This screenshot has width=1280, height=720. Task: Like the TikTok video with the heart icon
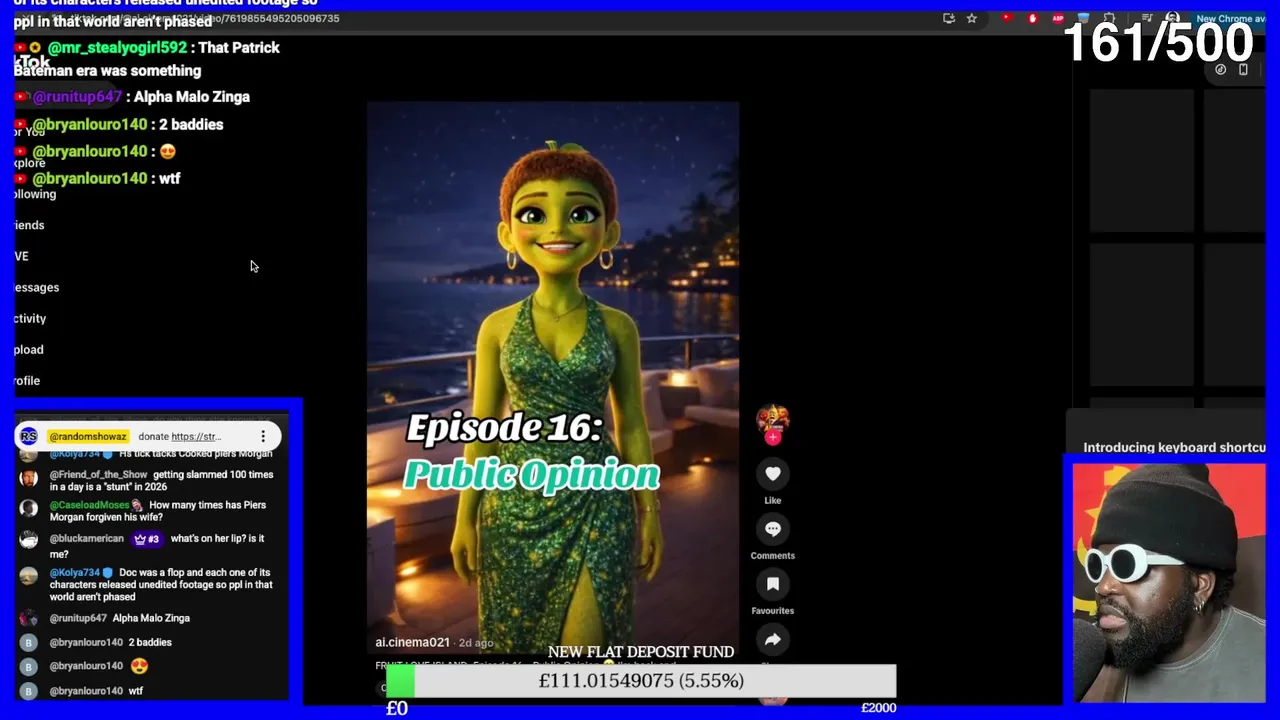pyautogui.click(x=772, y=474)
